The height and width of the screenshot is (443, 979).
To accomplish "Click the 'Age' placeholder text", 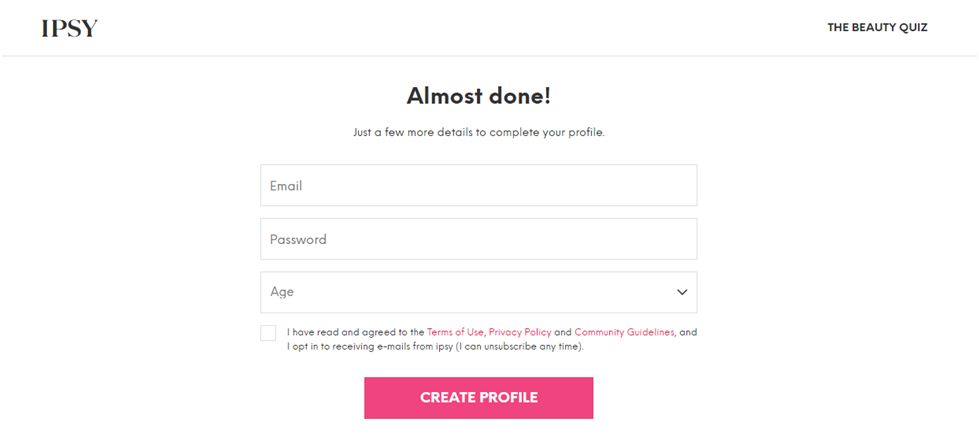I will tap(282, 292).
